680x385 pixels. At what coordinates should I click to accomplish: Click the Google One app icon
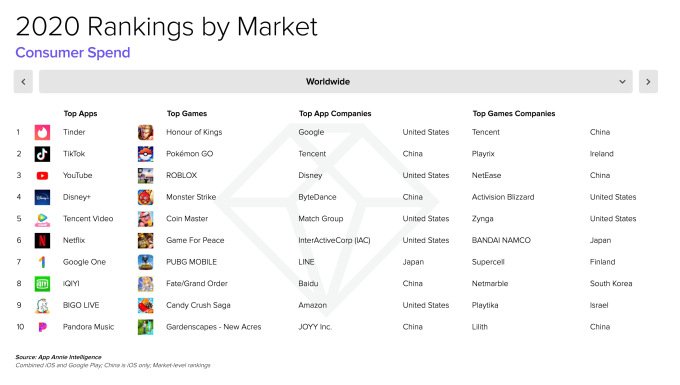point(42,262)
